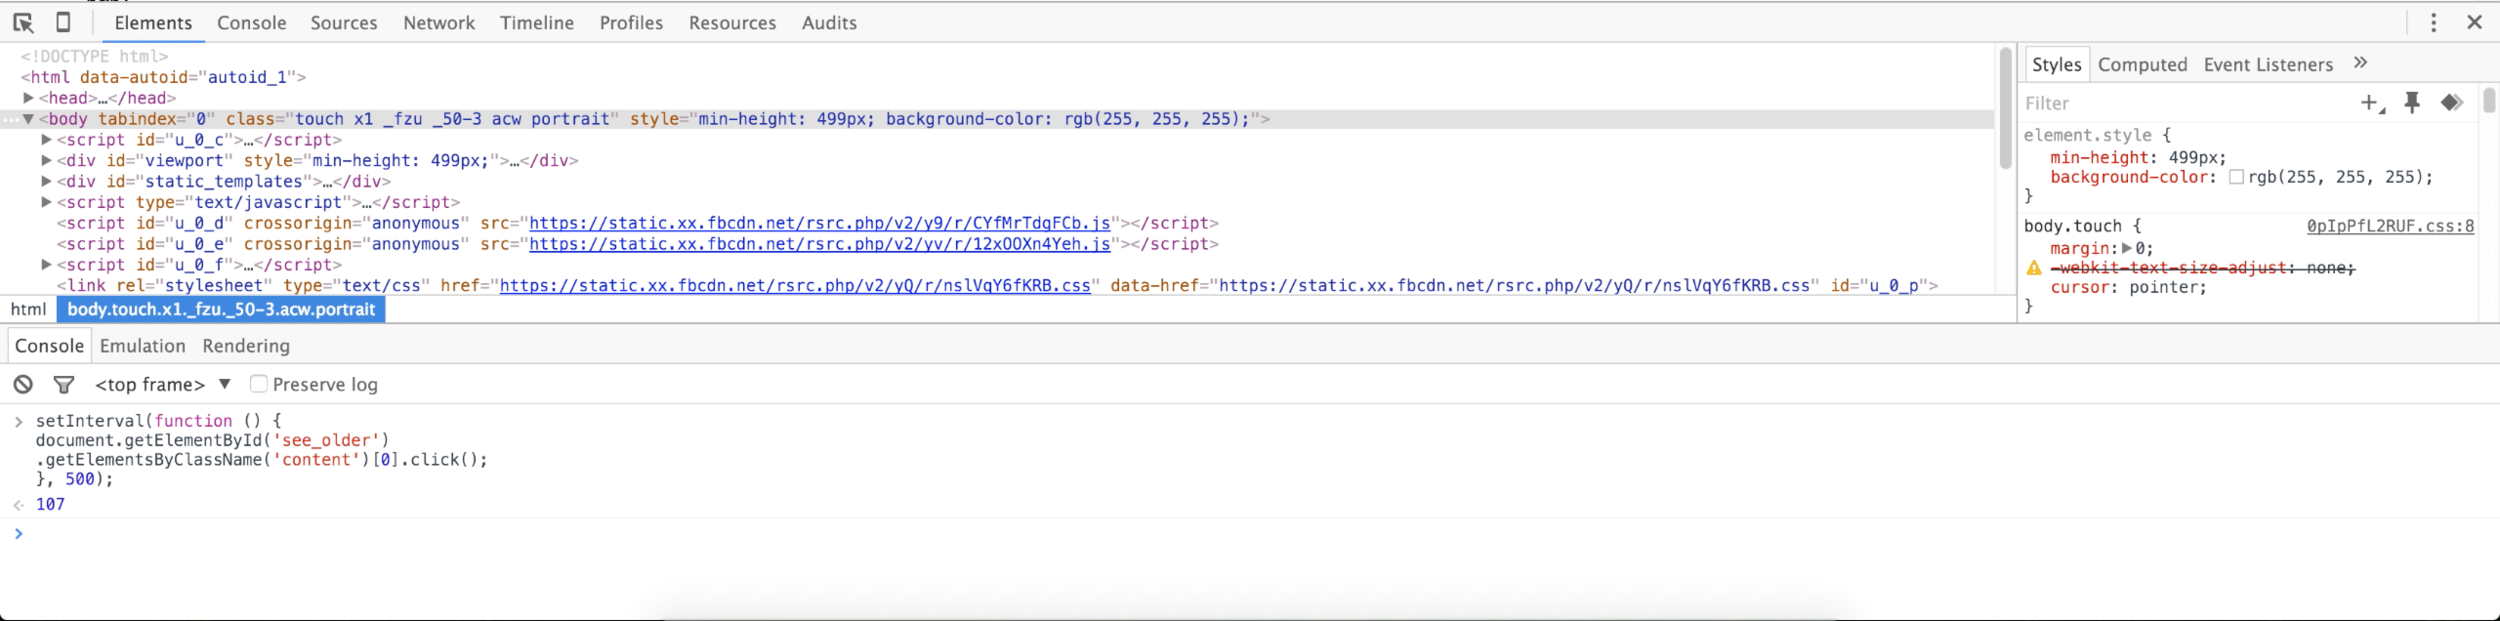
Task: Select the Styles sidebar tab
Action: coord(2057,64)
